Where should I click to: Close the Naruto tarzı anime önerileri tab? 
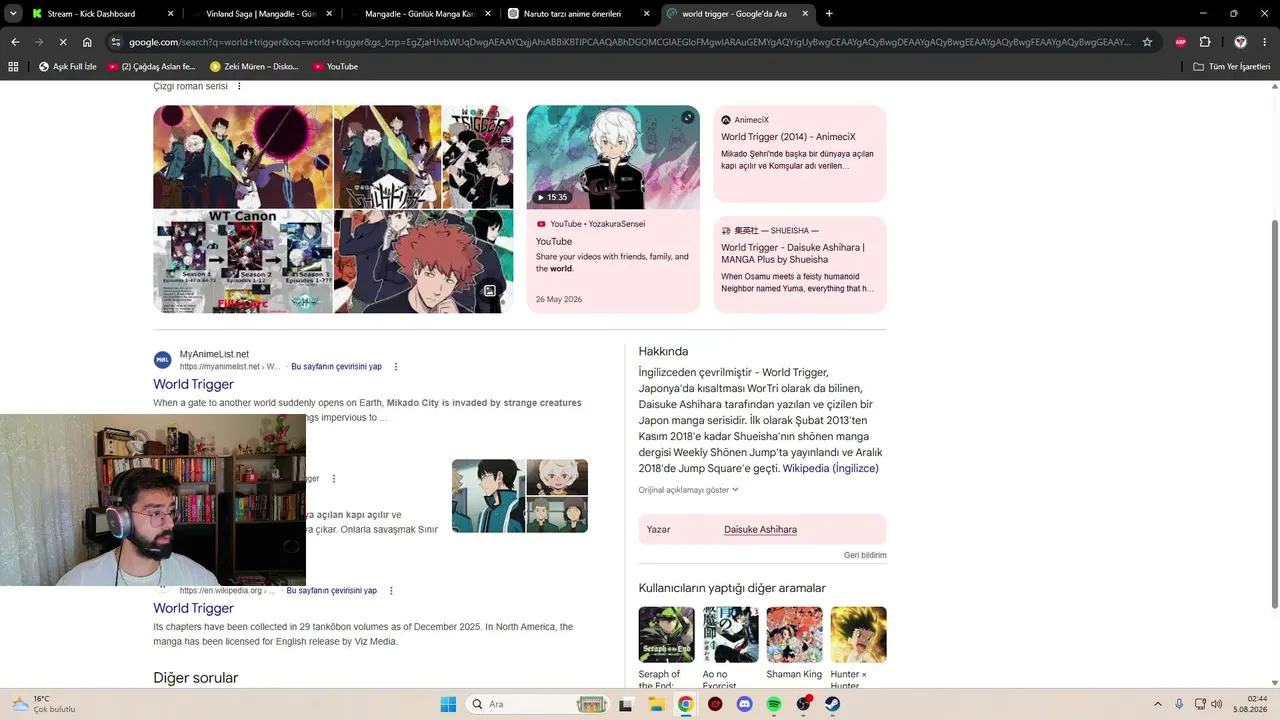[647, 14]
